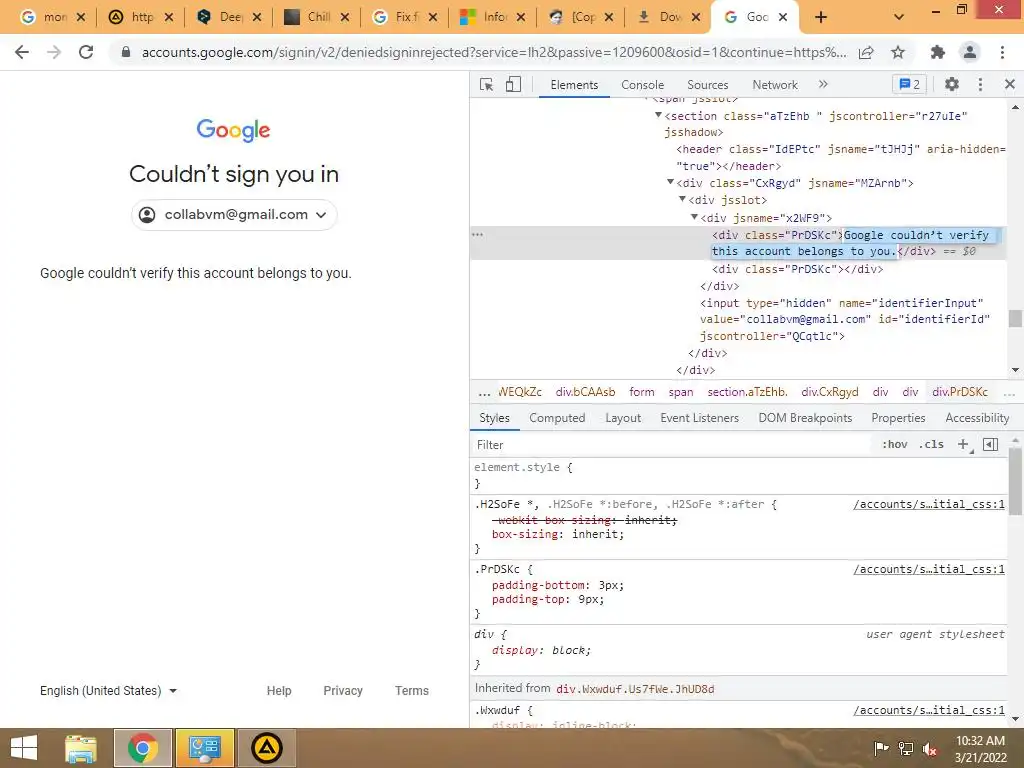Open the Chrome extensions puzzle icon
The height and width of the screenshot is (768, 1024).
coord(938,52)
